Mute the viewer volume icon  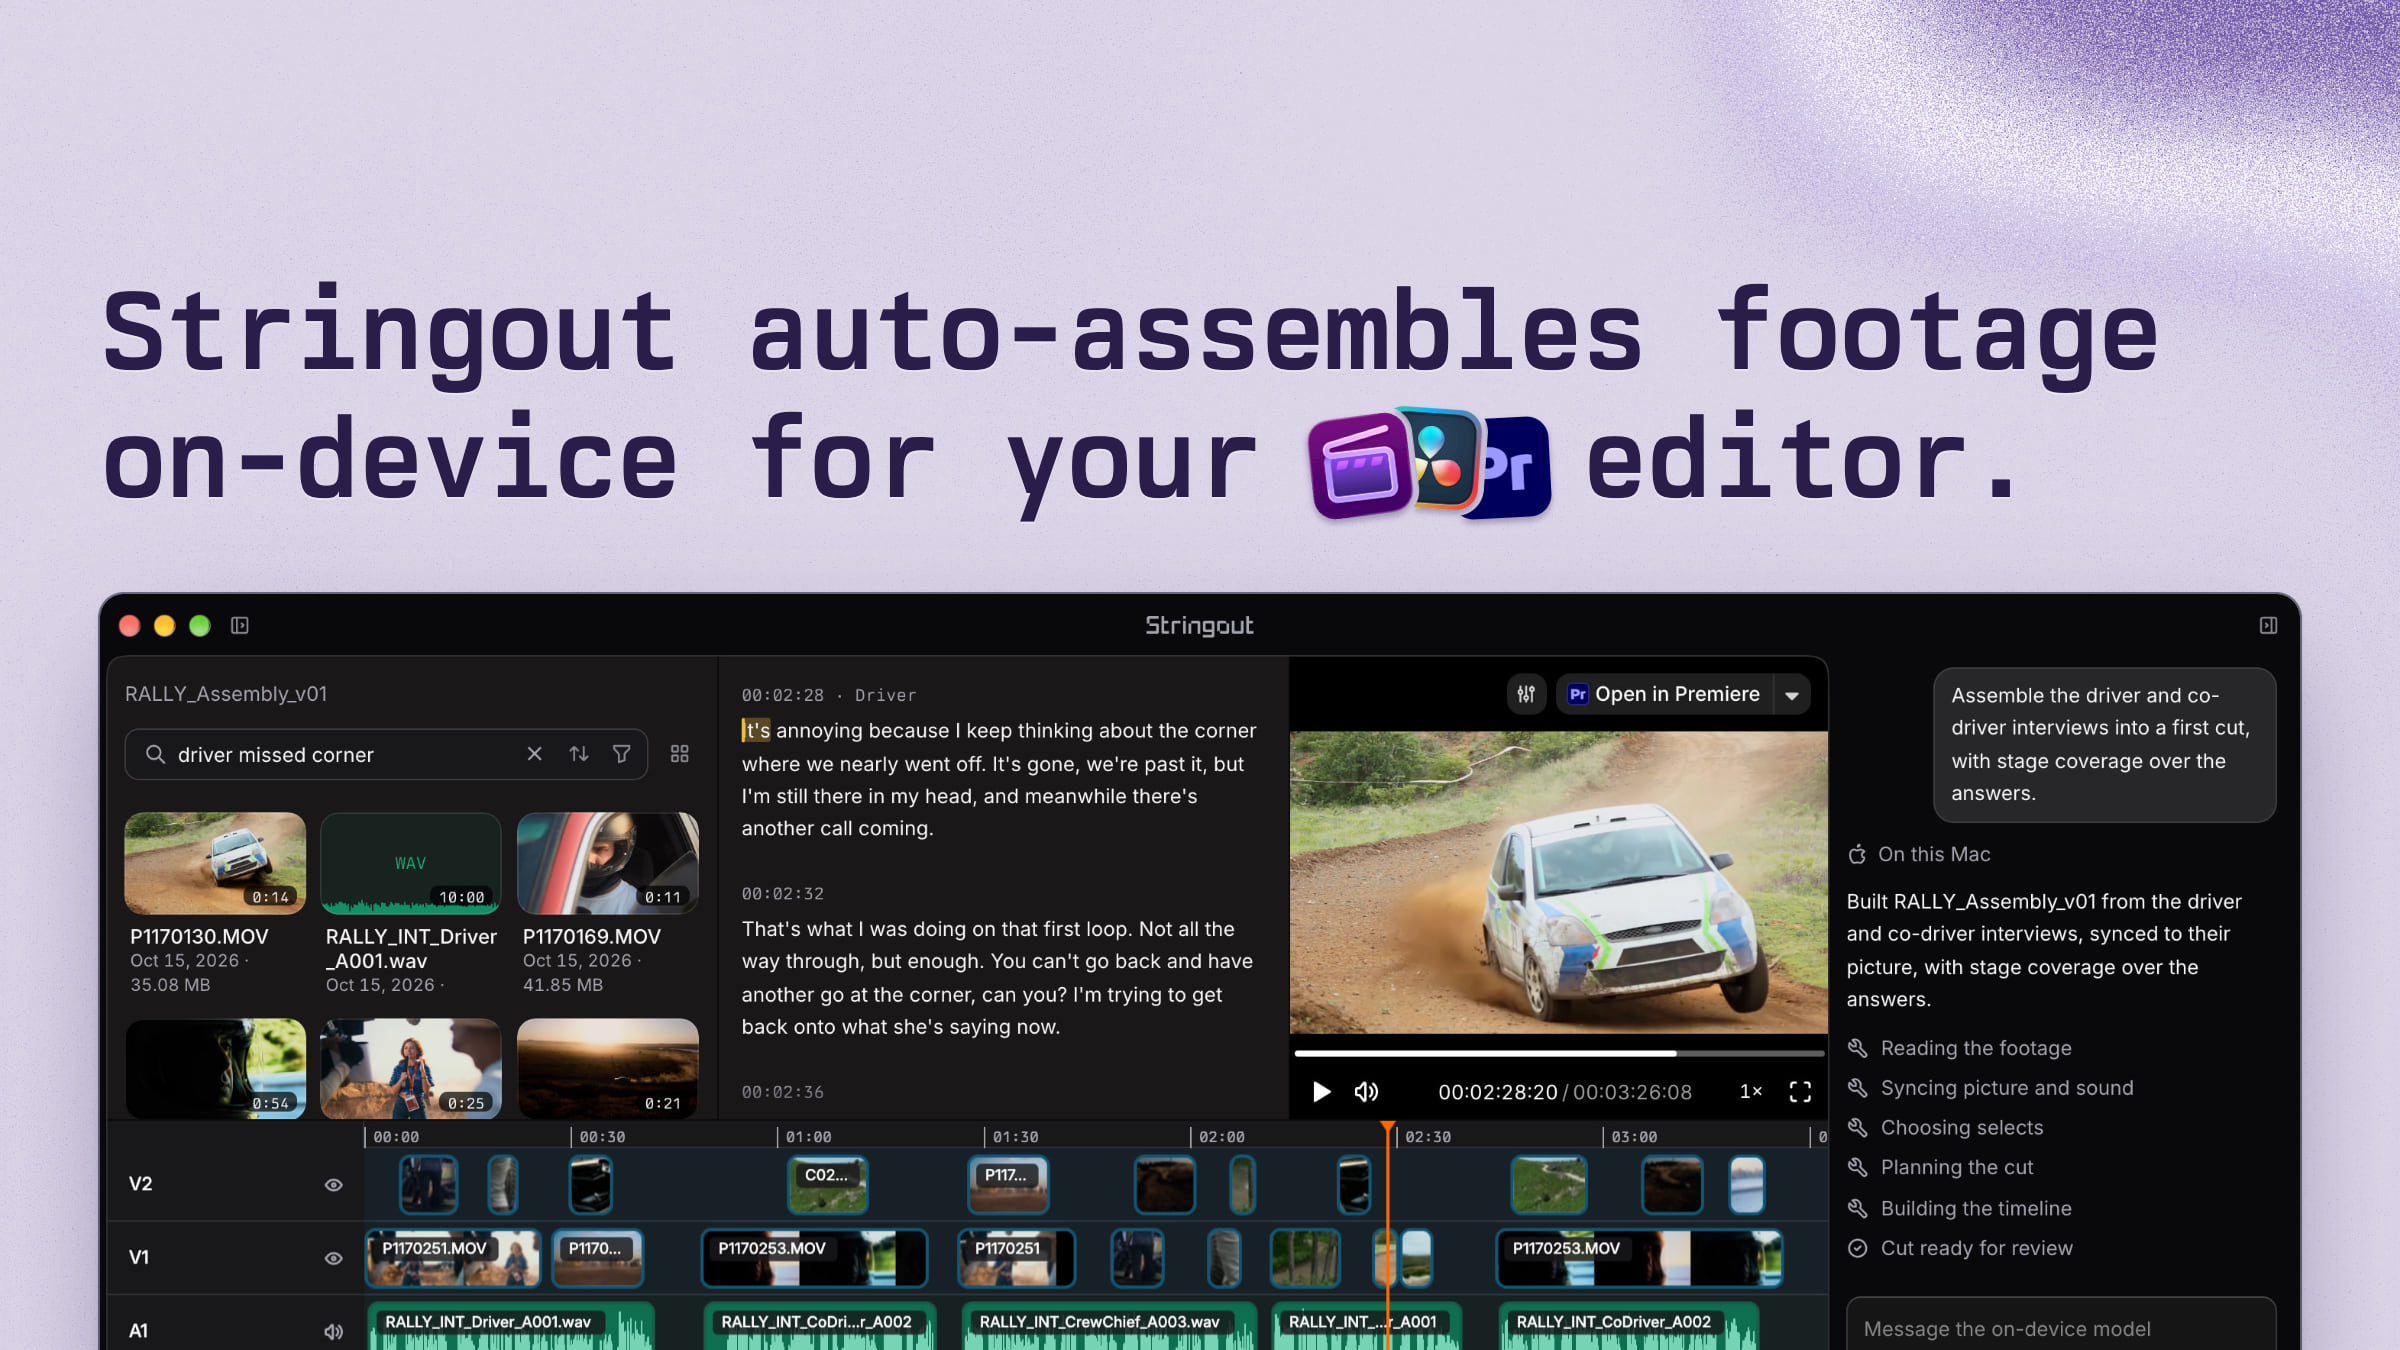pos(1366,1092)
